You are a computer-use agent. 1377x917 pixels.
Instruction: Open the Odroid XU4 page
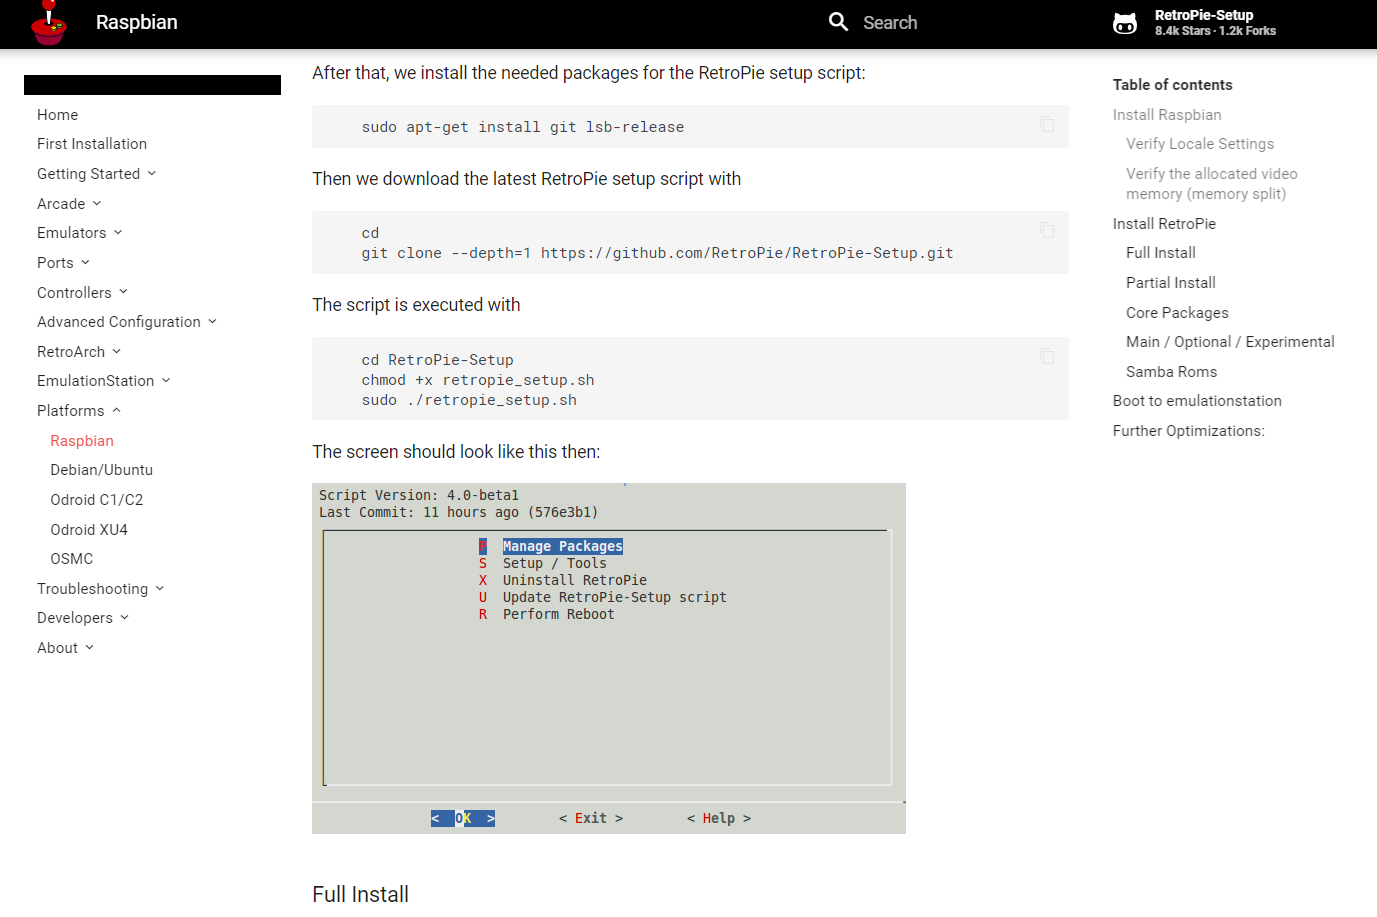point(89,530)
